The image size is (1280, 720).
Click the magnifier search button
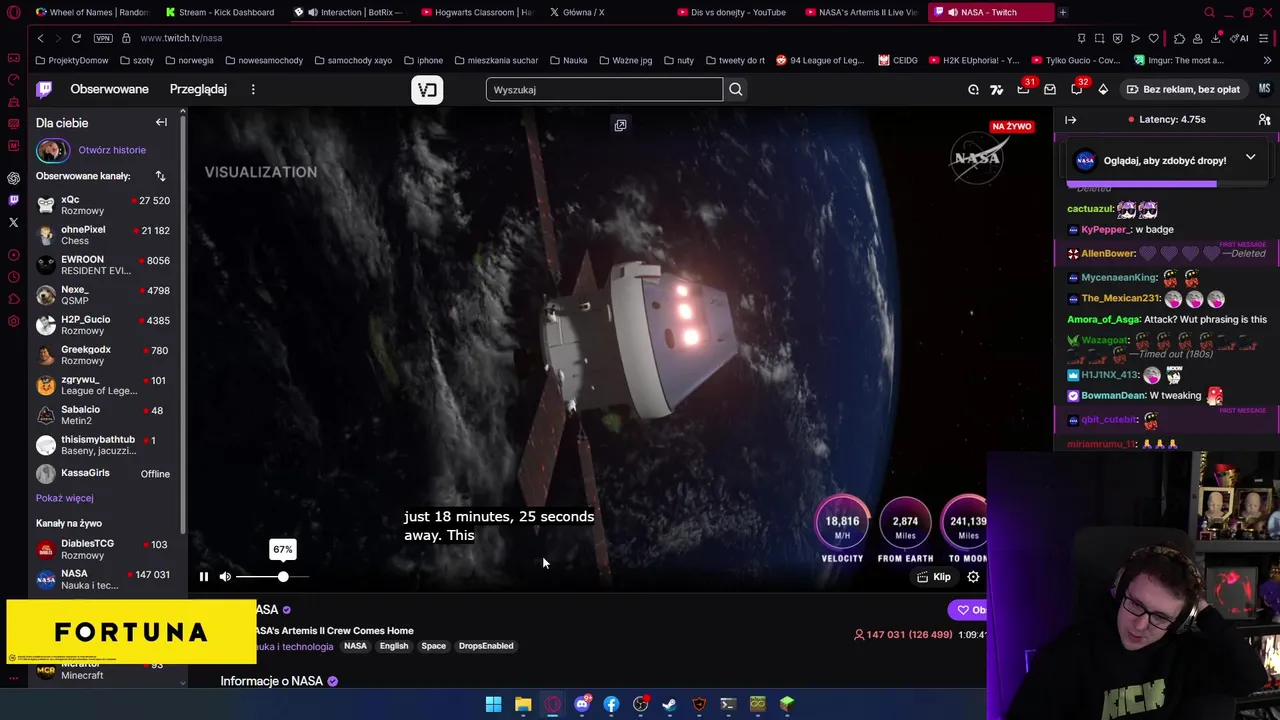735,90
